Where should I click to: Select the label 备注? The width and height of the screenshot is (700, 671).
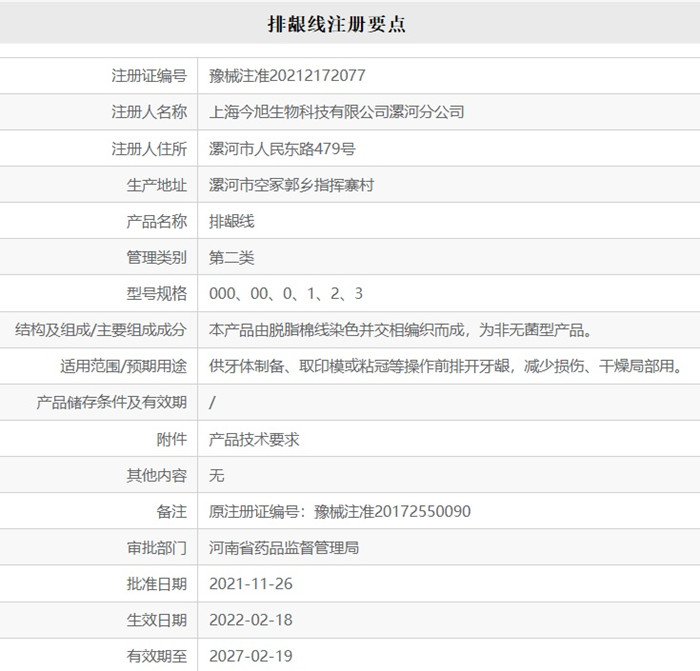pos(172,511)
